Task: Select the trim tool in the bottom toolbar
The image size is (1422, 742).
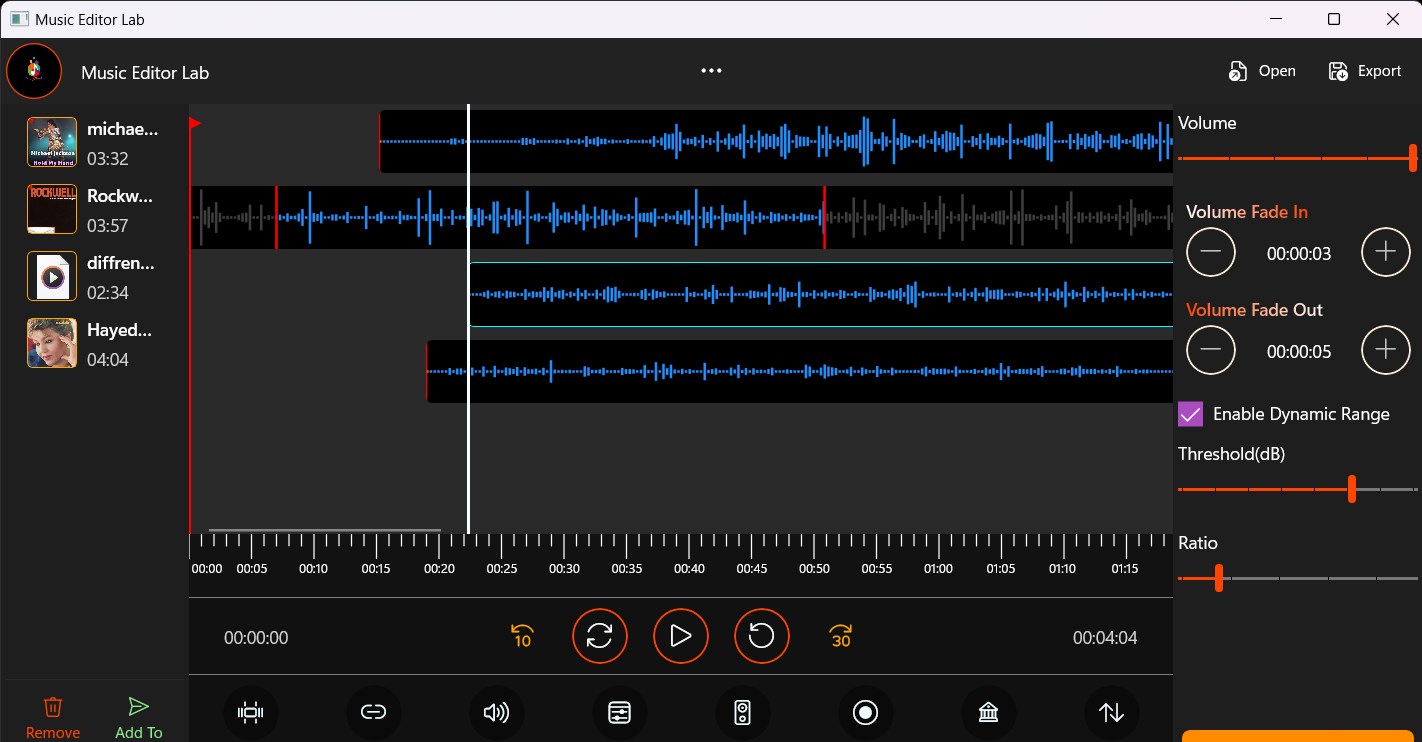Action: point(250,712)
